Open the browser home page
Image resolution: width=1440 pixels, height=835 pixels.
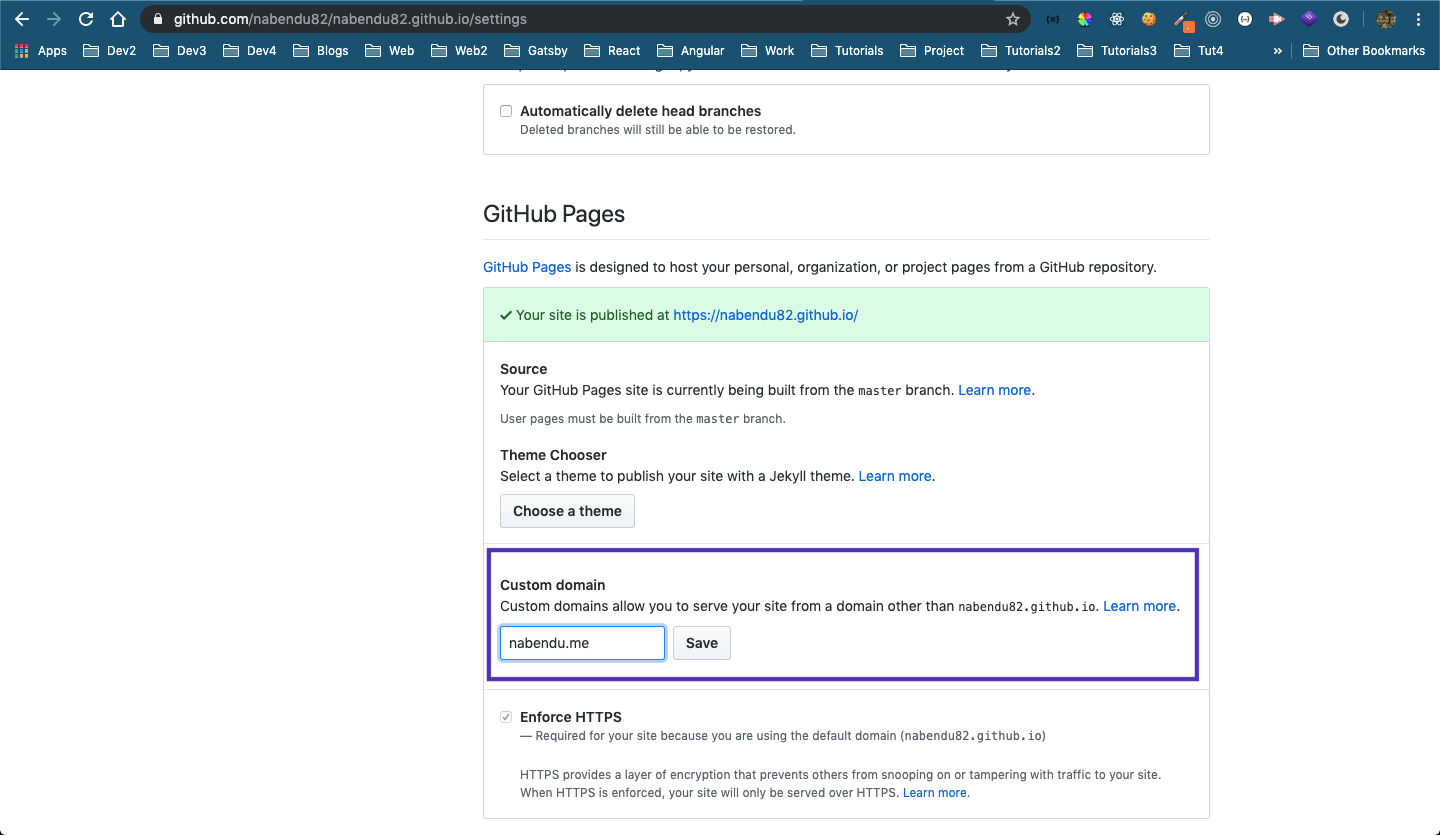[118, 19]
